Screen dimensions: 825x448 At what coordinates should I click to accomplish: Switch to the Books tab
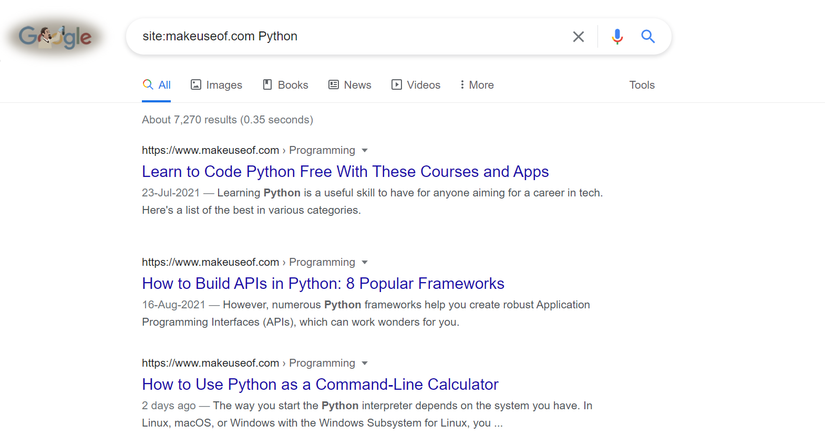[285, 85]
